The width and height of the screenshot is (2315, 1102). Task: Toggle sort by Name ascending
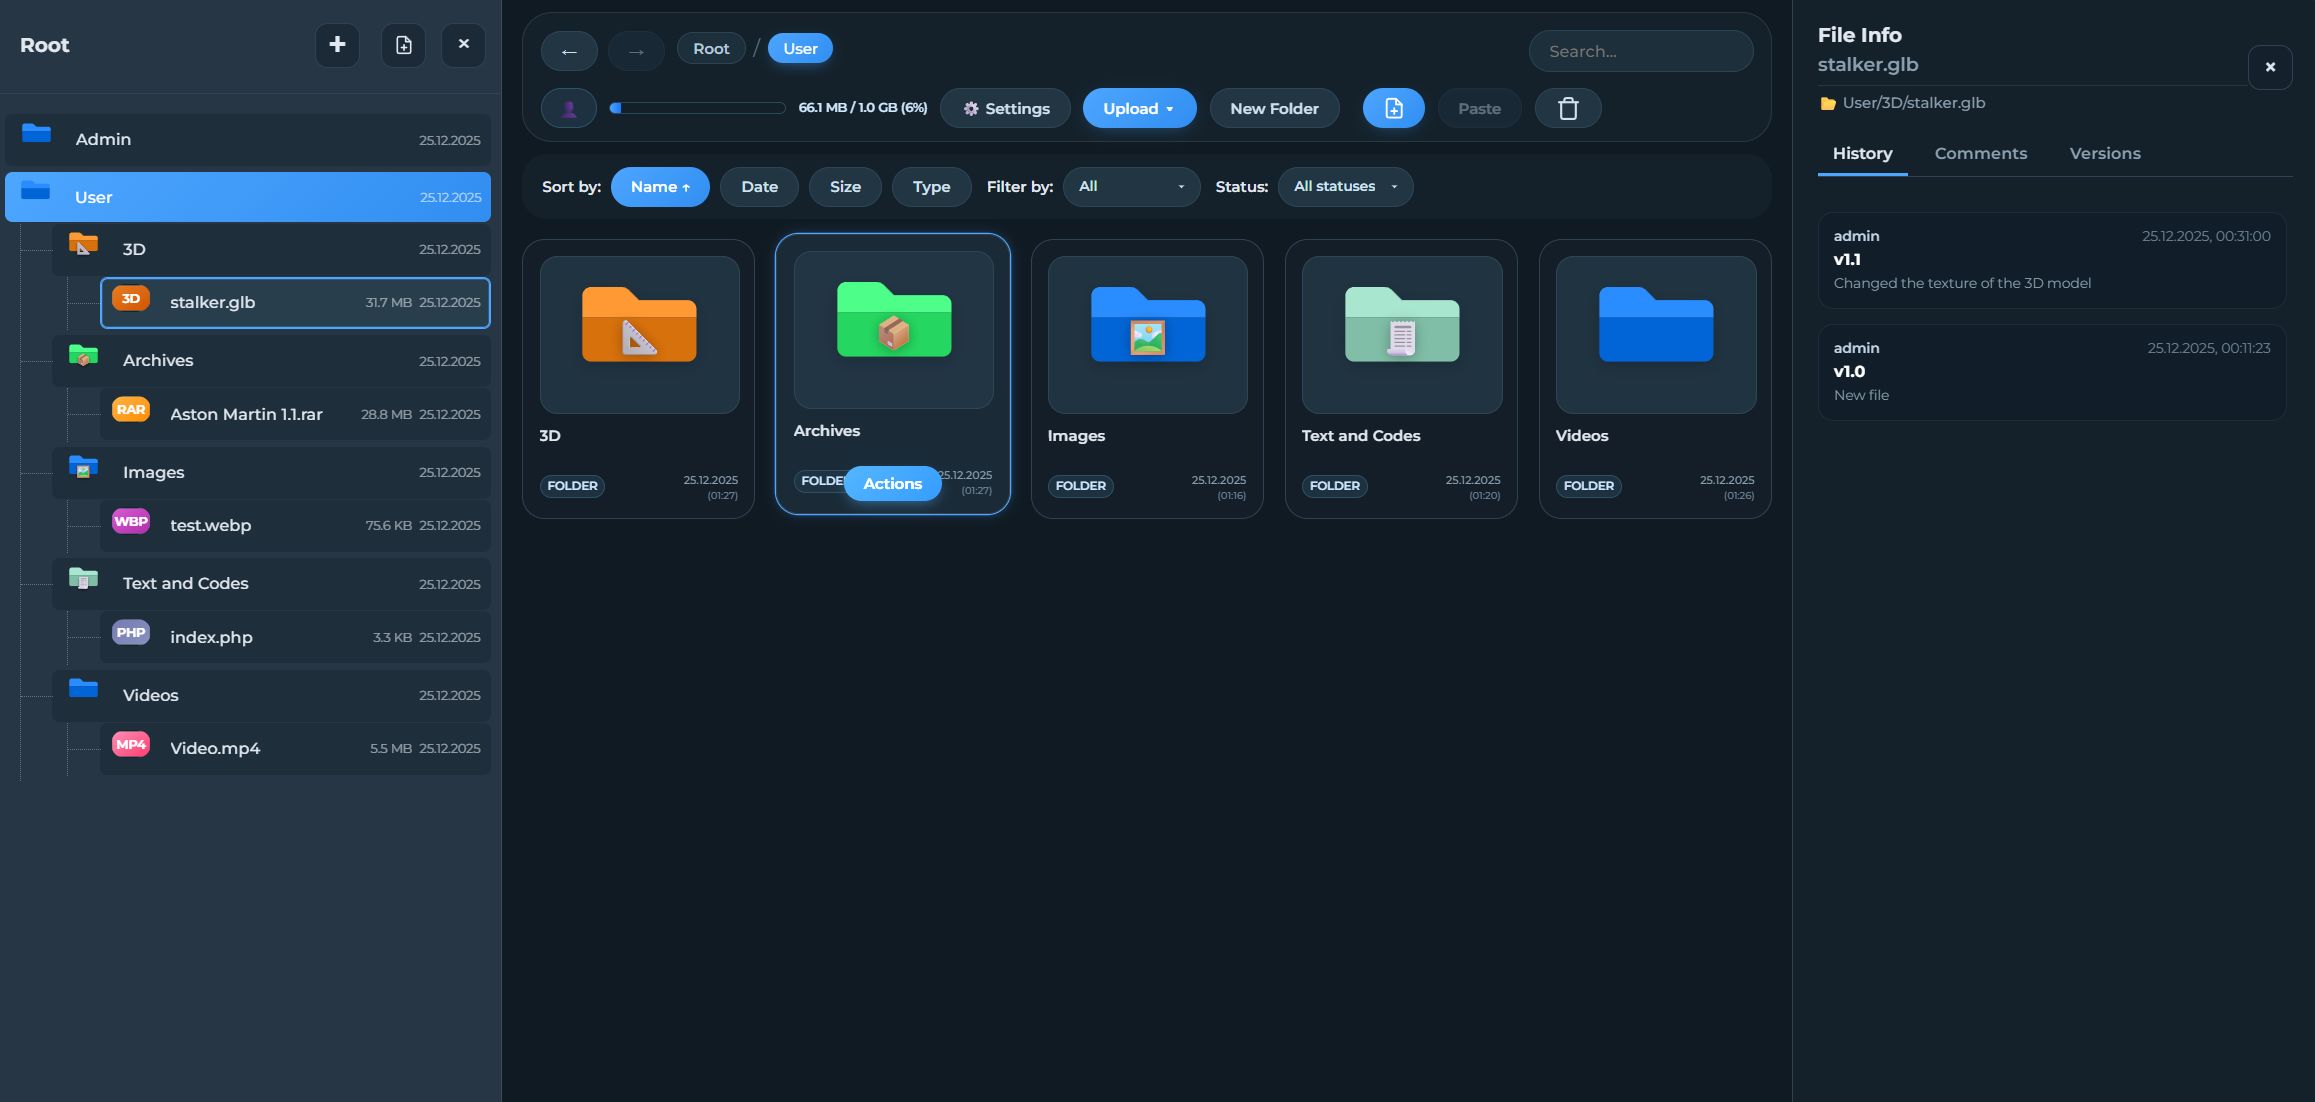[x=660, y=187]
